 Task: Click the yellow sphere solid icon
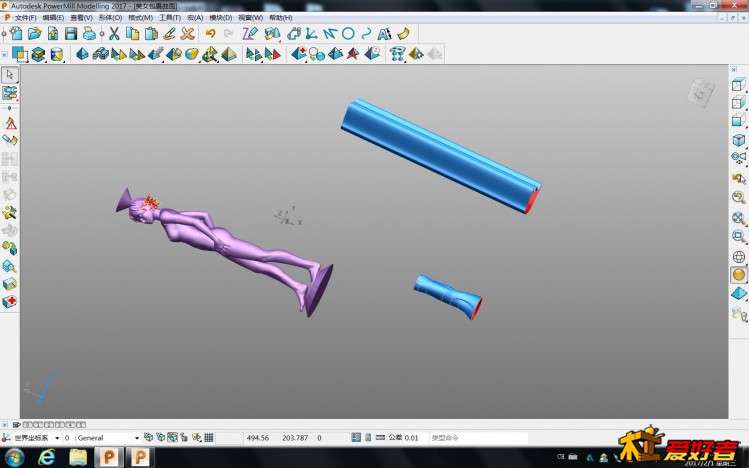click(x=192, y=54)
